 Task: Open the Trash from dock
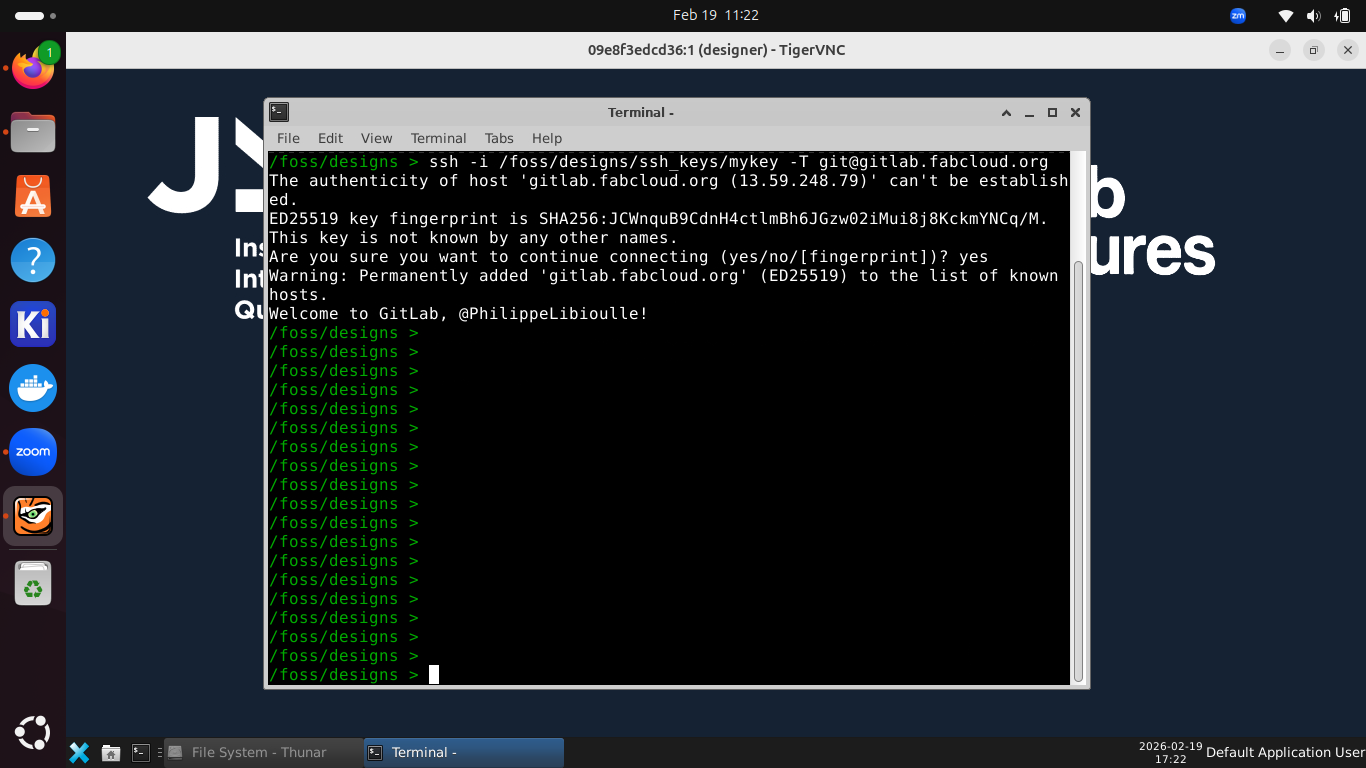pyautogui.click(x=33, y=583)
